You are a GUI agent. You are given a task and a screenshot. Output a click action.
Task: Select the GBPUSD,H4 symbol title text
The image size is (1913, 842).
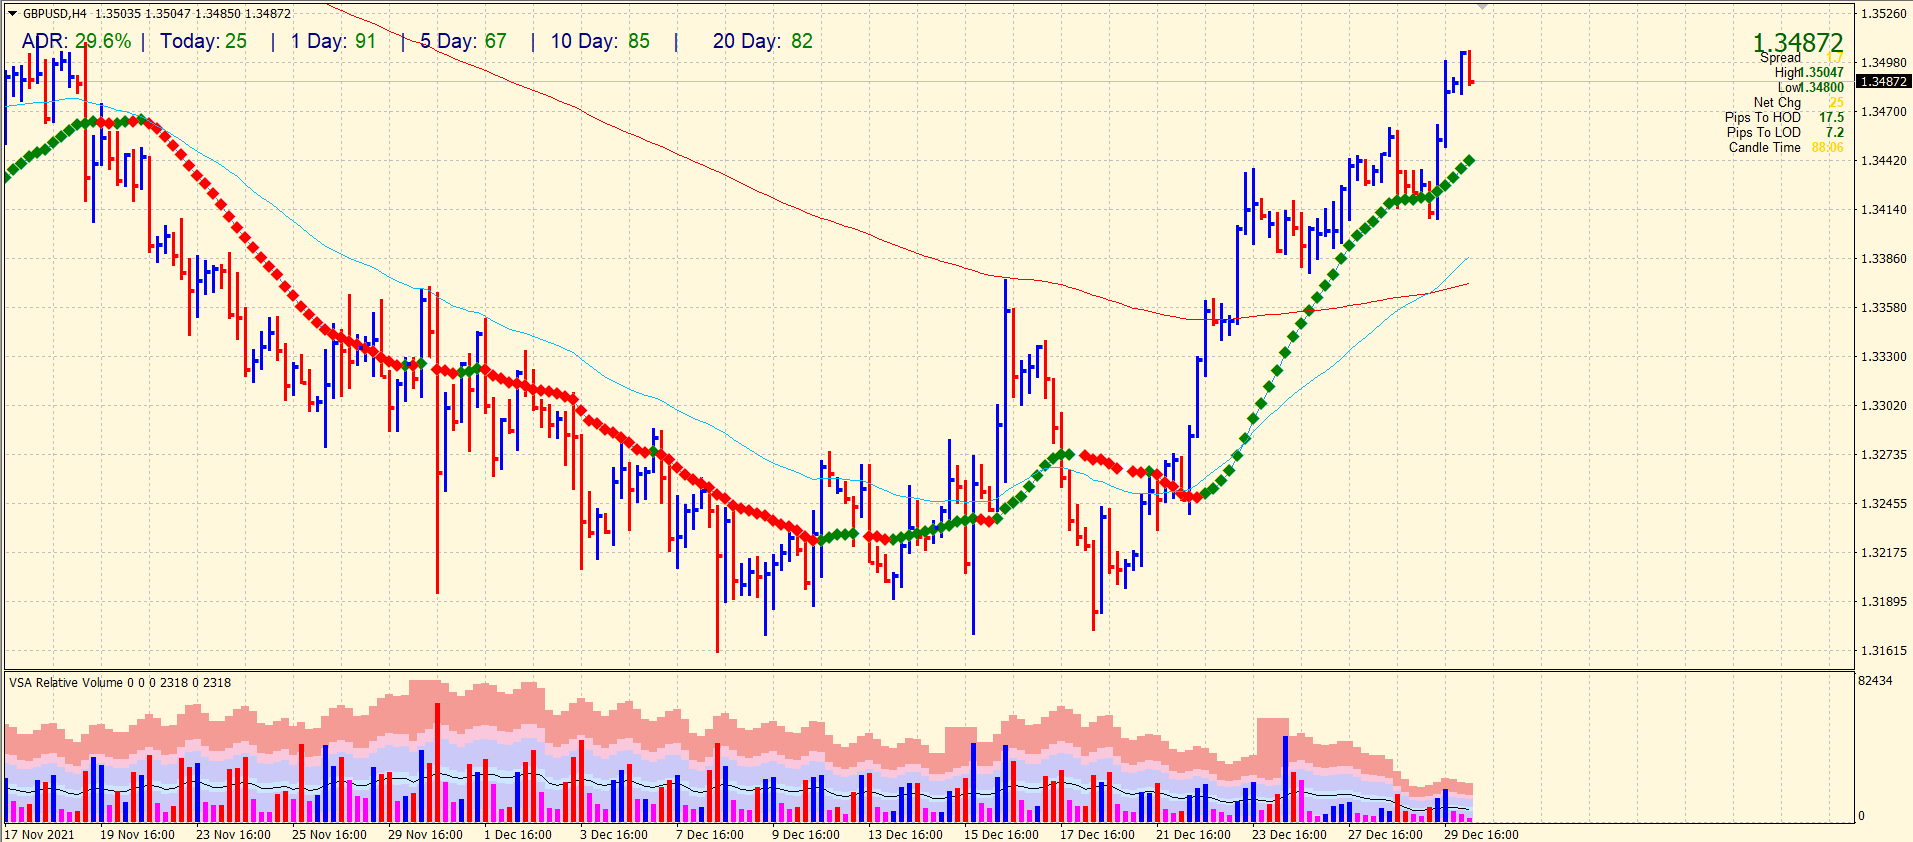pyautogui.click(x=55, y=14)
